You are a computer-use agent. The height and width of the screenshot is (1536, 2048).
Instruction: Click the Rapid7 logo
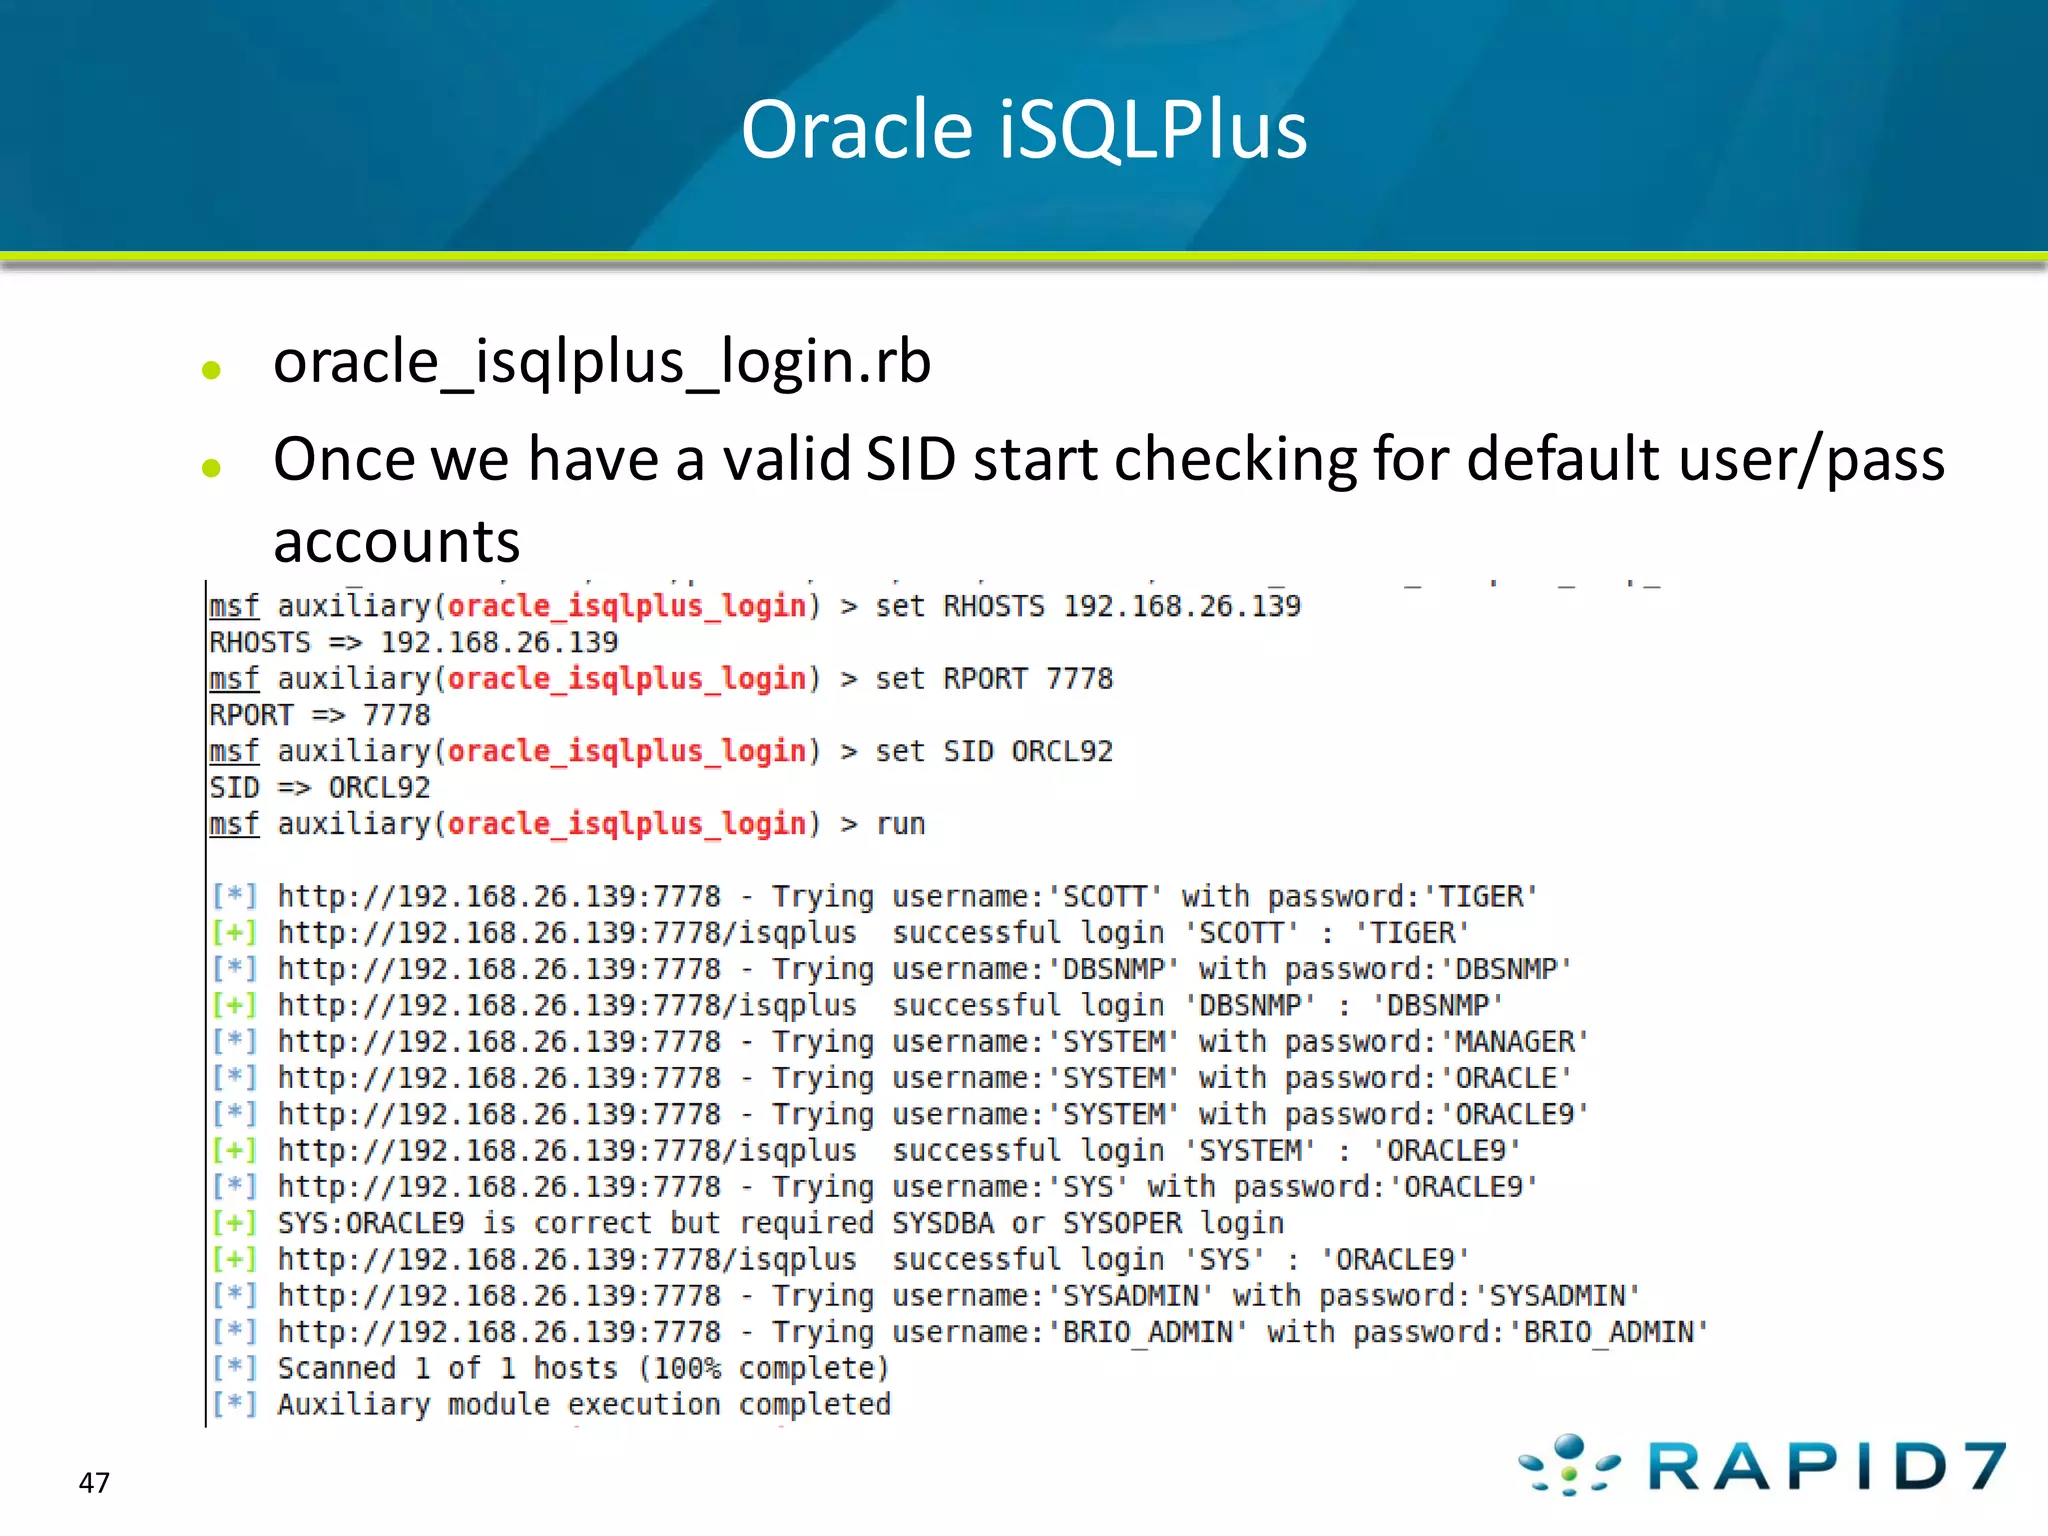click(1762, 1466)
